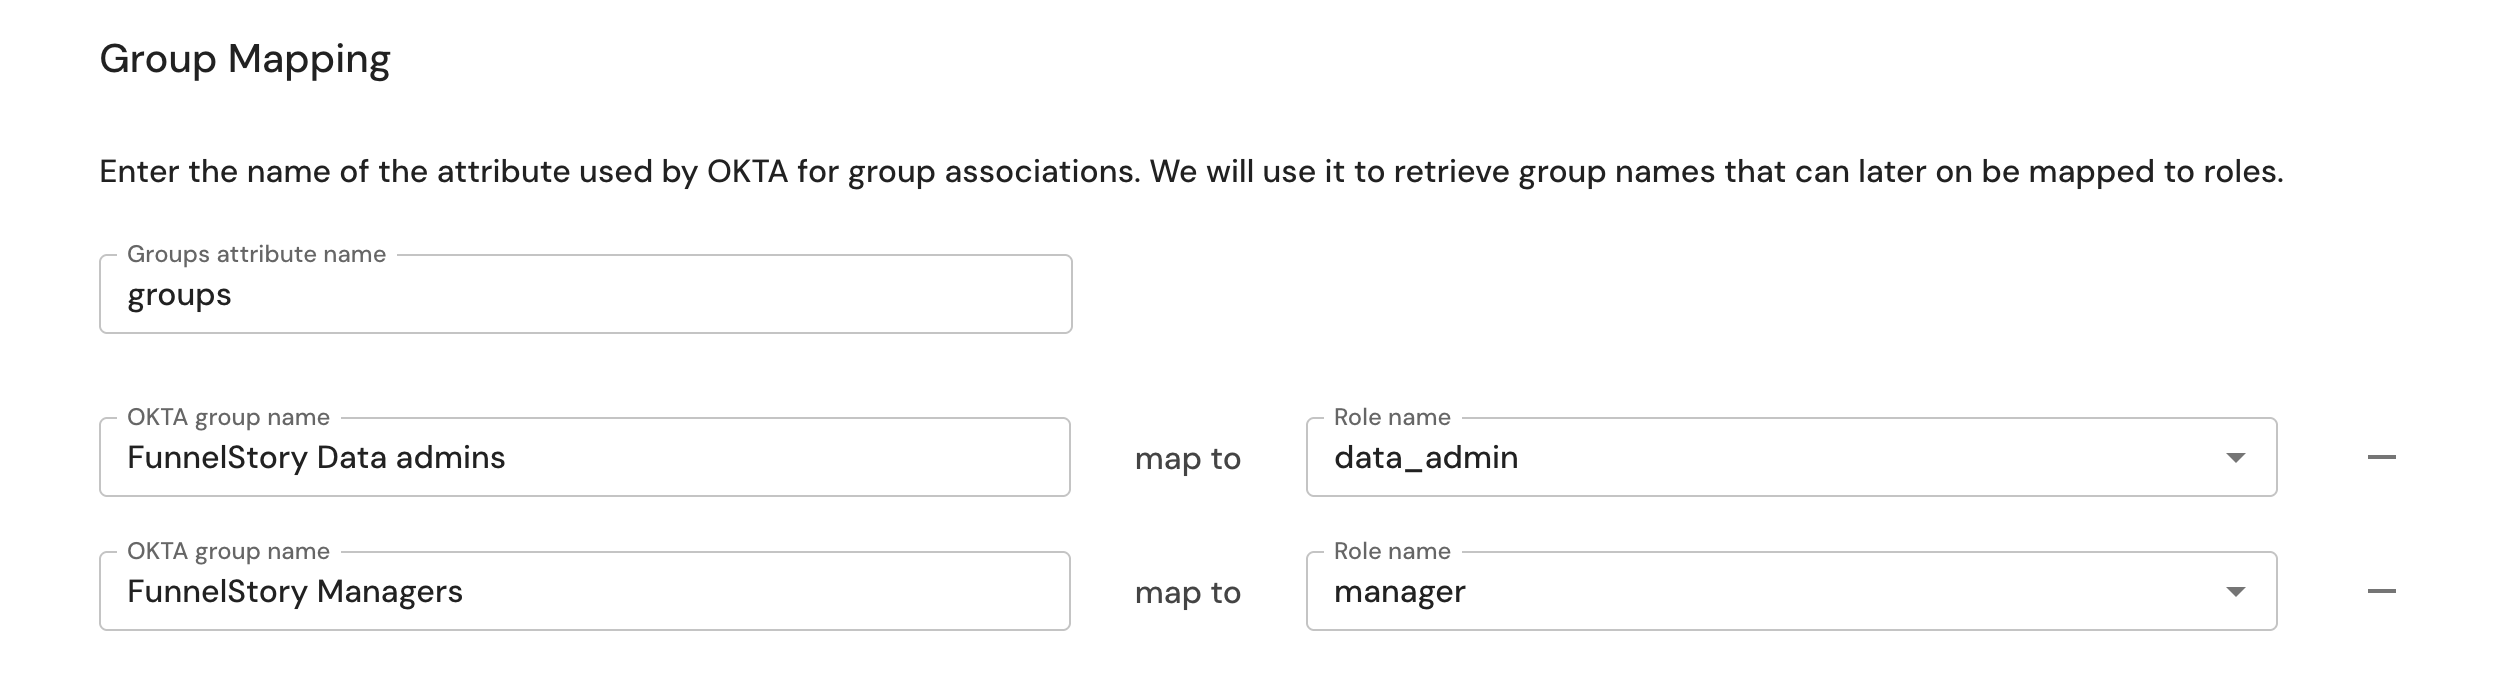The height and width of the screenshot is (674, 2502).
Task: Edit the FunnelStory Managers group field
Action: [585, 591]
